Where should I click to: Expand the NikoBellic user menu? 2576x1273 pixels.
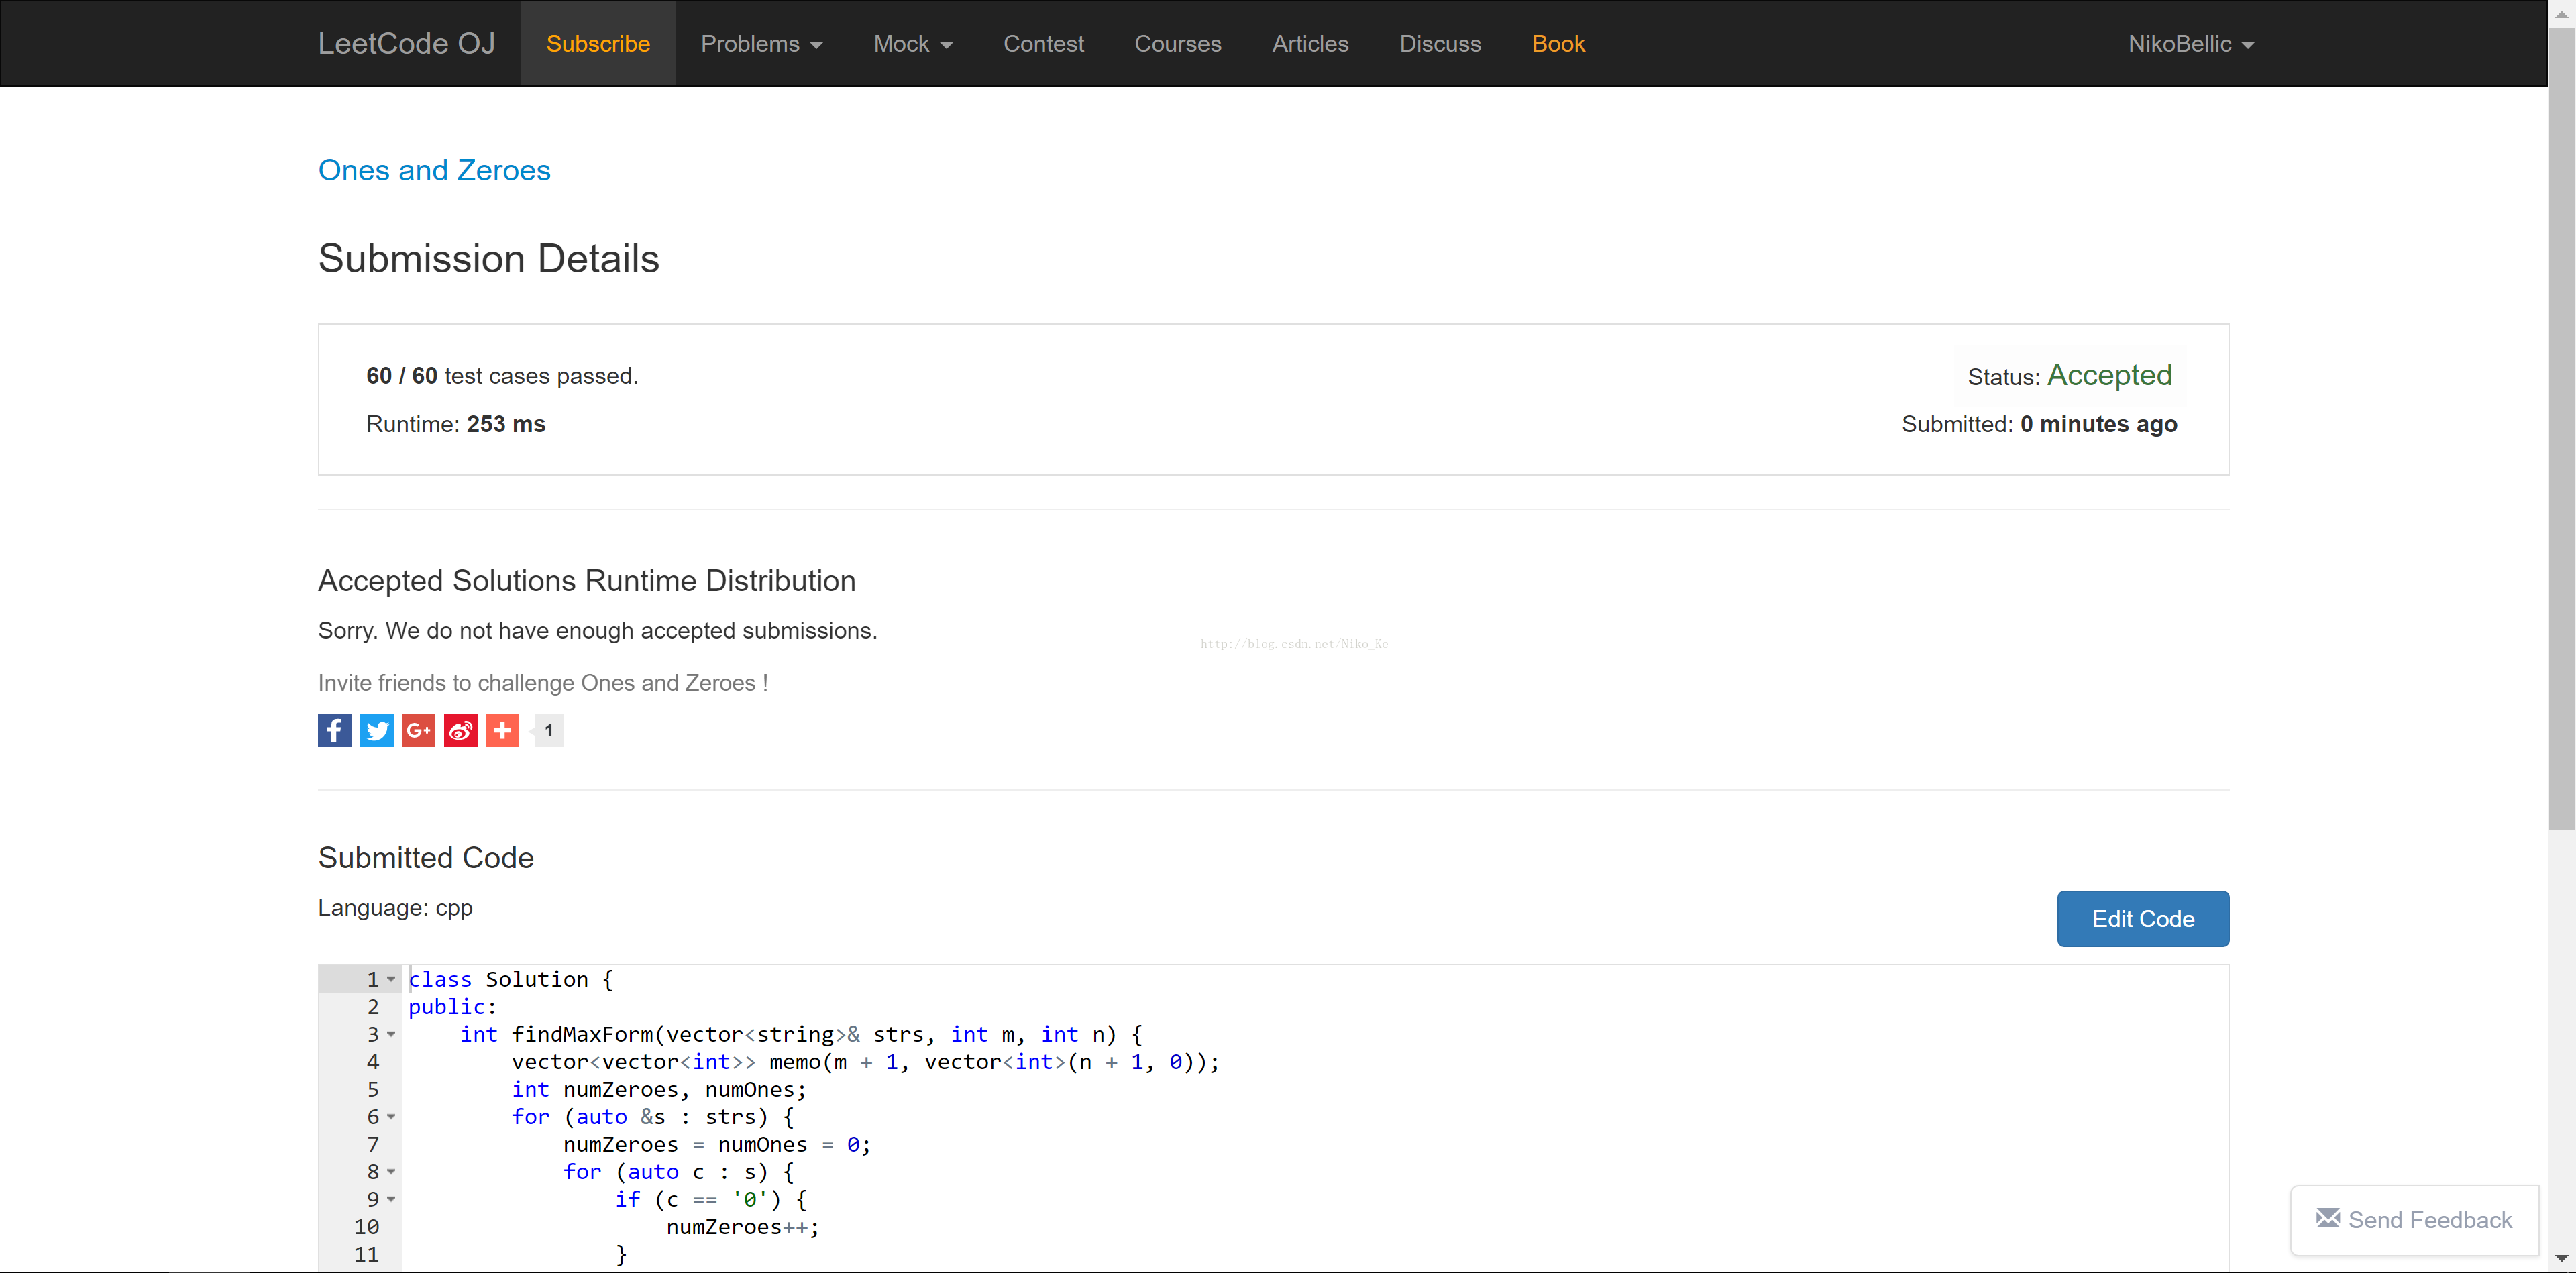click(2190, 44)
